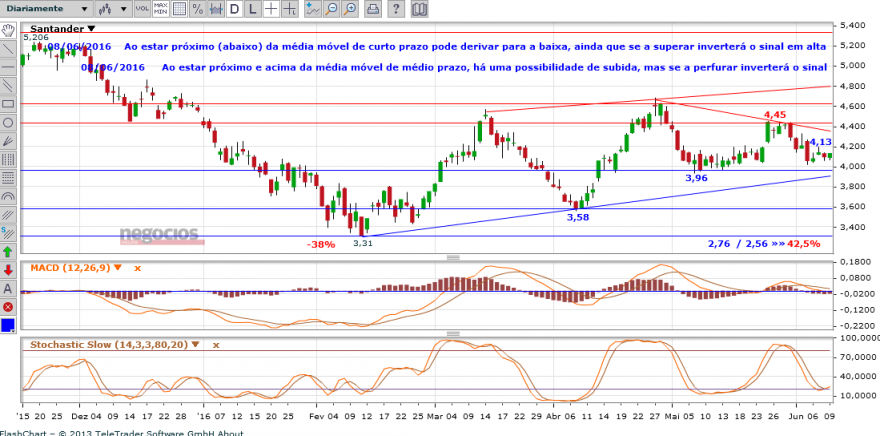Click the divider handle above MACD panel
Image resolution: width=880 pixels, height=436 pixels.
coord(453,258)
